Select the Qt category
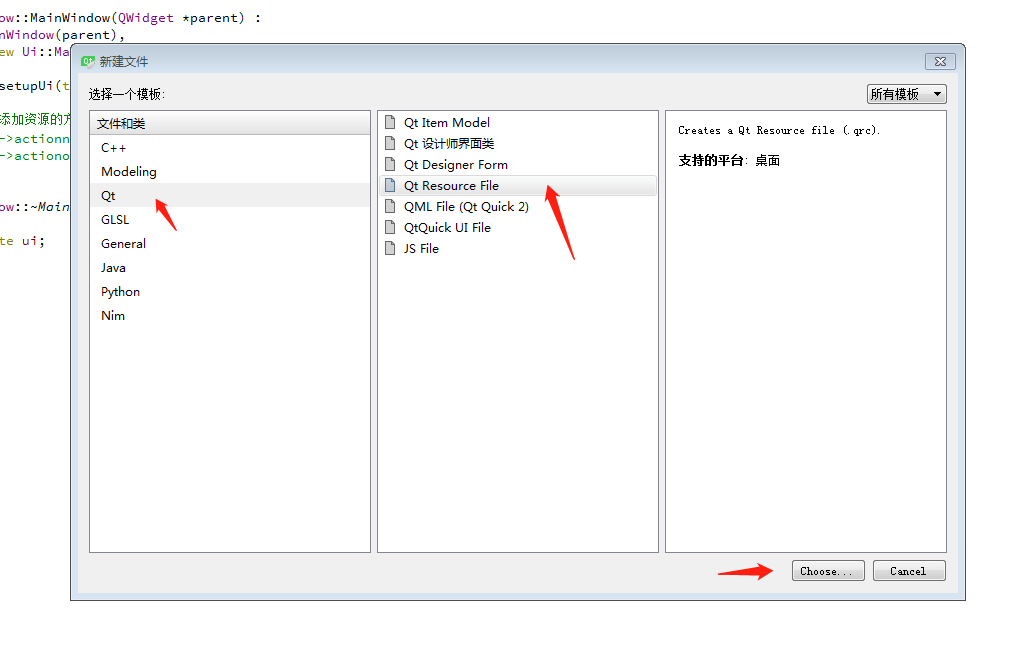The image size is (1015, 648). [x=230, y=196]
